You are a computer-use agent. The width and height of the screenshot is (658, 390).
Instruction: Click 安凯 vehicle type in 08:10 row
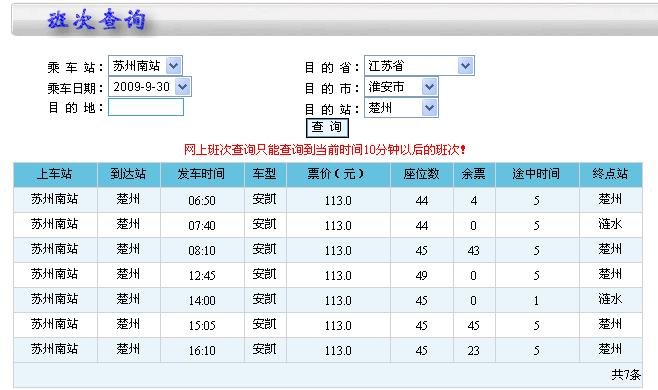[265, 249]
